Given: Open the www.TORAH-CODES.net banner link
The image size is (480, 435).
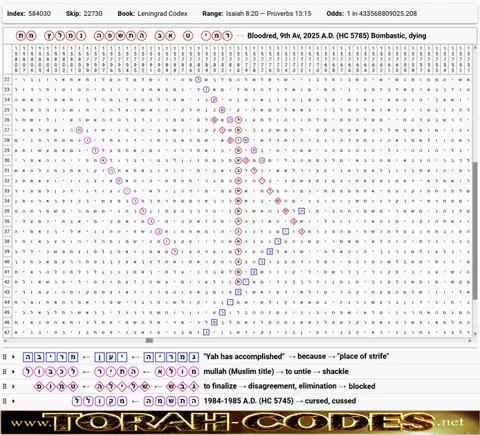Looking at the screenshot, I should click(x=240, y=423).
